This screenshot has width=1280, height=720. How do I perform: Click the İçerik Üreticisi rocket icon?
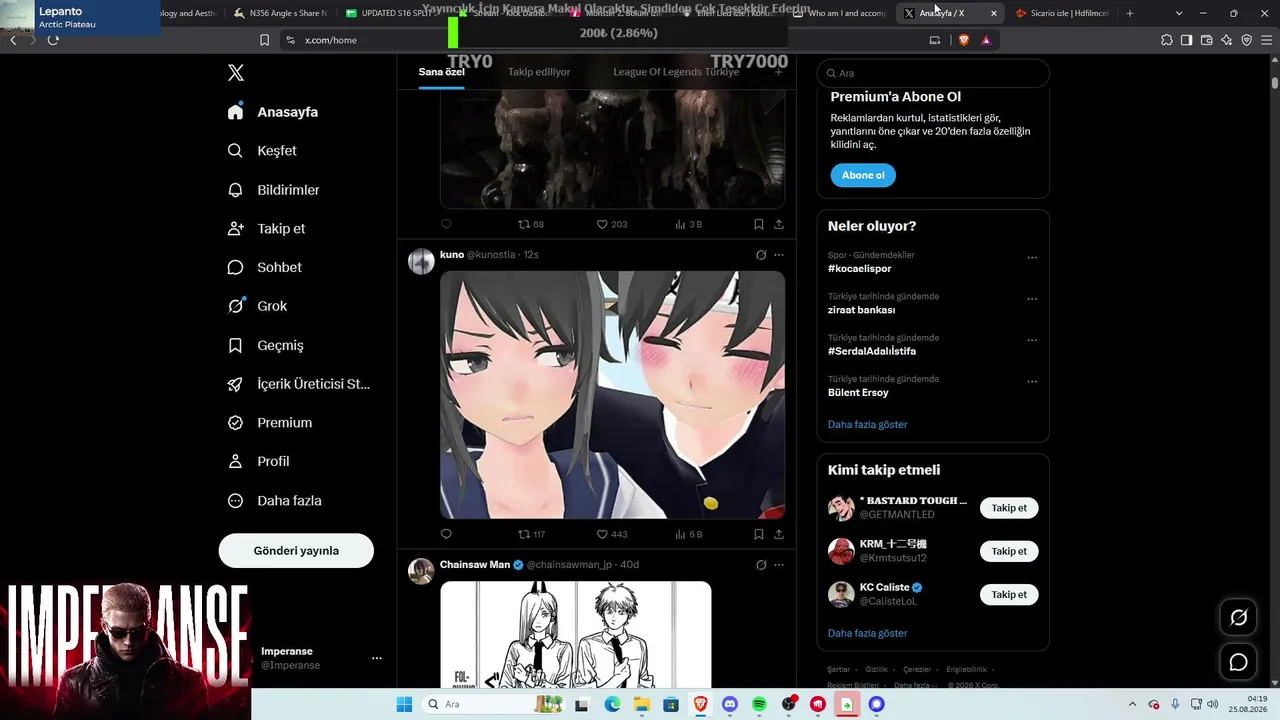point(236,384)
